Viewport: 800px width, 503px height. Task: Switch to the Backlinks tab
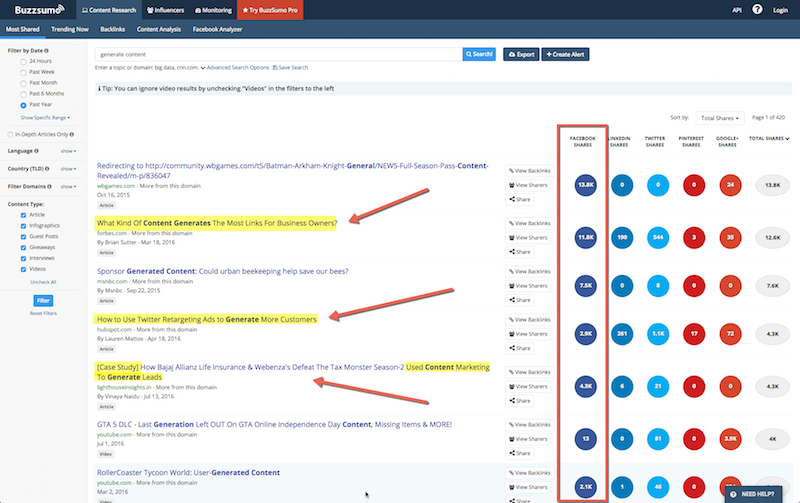112,29
